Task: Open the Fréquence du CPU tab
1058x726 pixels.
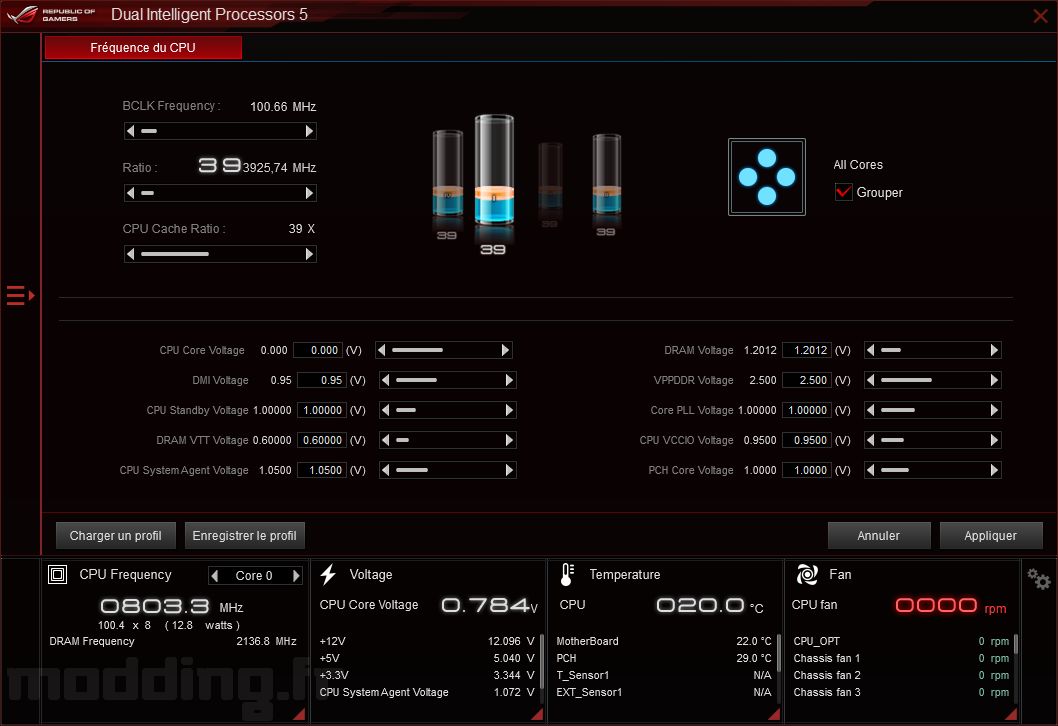Action: (143, 47)
